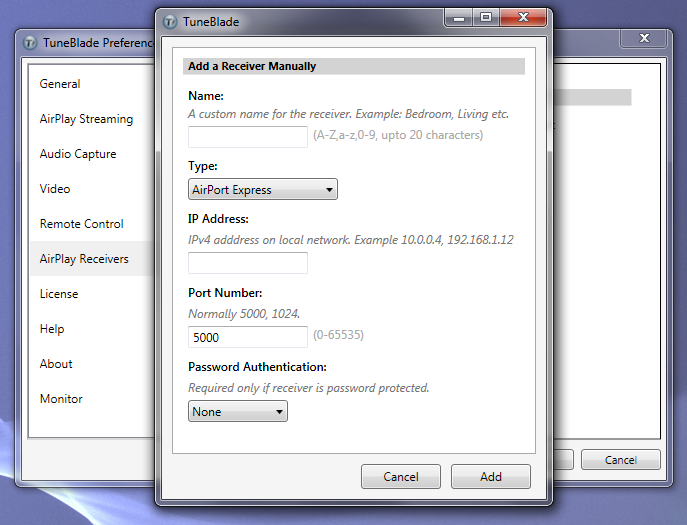The width and height of the screenshot is (687, 525).
Task: Click the hint text '(0-65535)'
Action: click(x=338, y=335)
